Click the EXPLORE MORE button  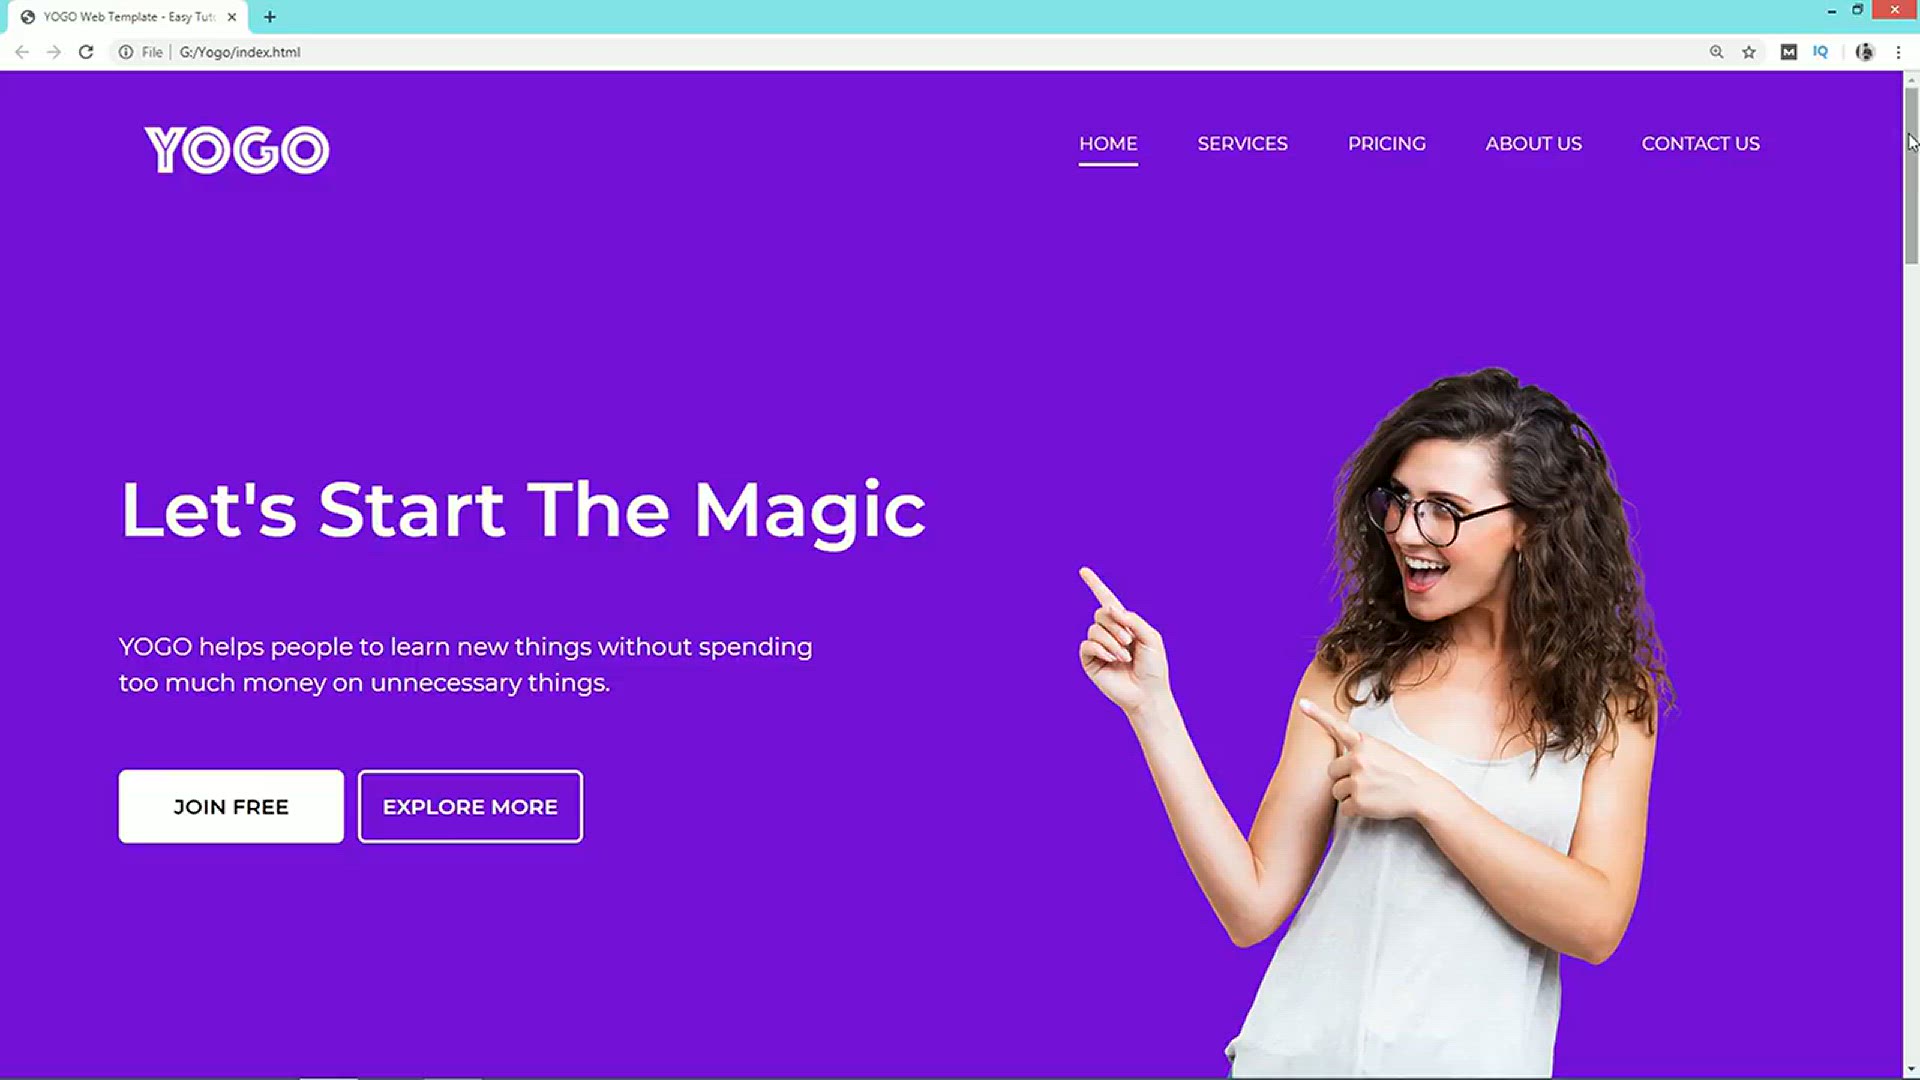pyautogui.click(x=469, y=806)
